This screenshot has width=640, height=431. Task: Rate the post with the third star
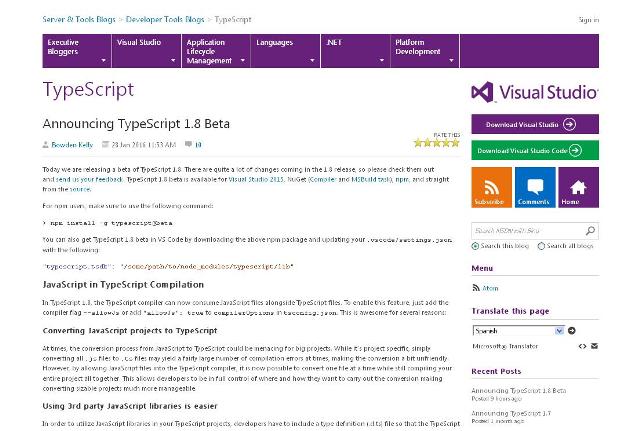436,143
